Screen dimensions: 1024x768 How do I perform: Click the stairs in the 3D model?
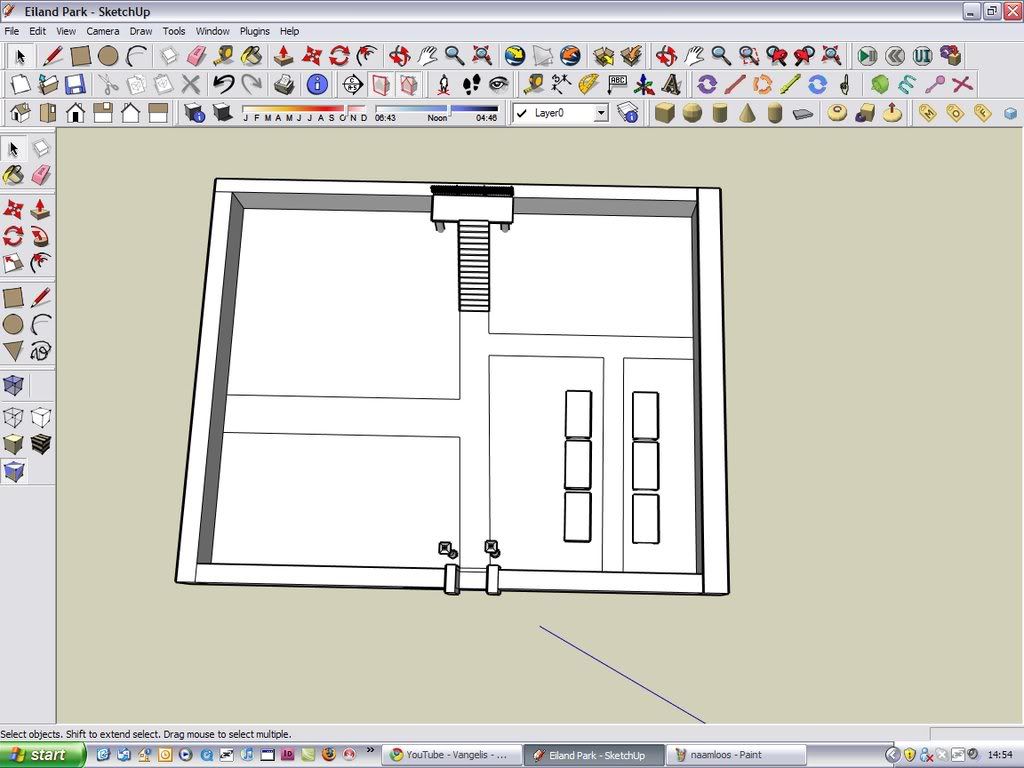tap(473, 265)
